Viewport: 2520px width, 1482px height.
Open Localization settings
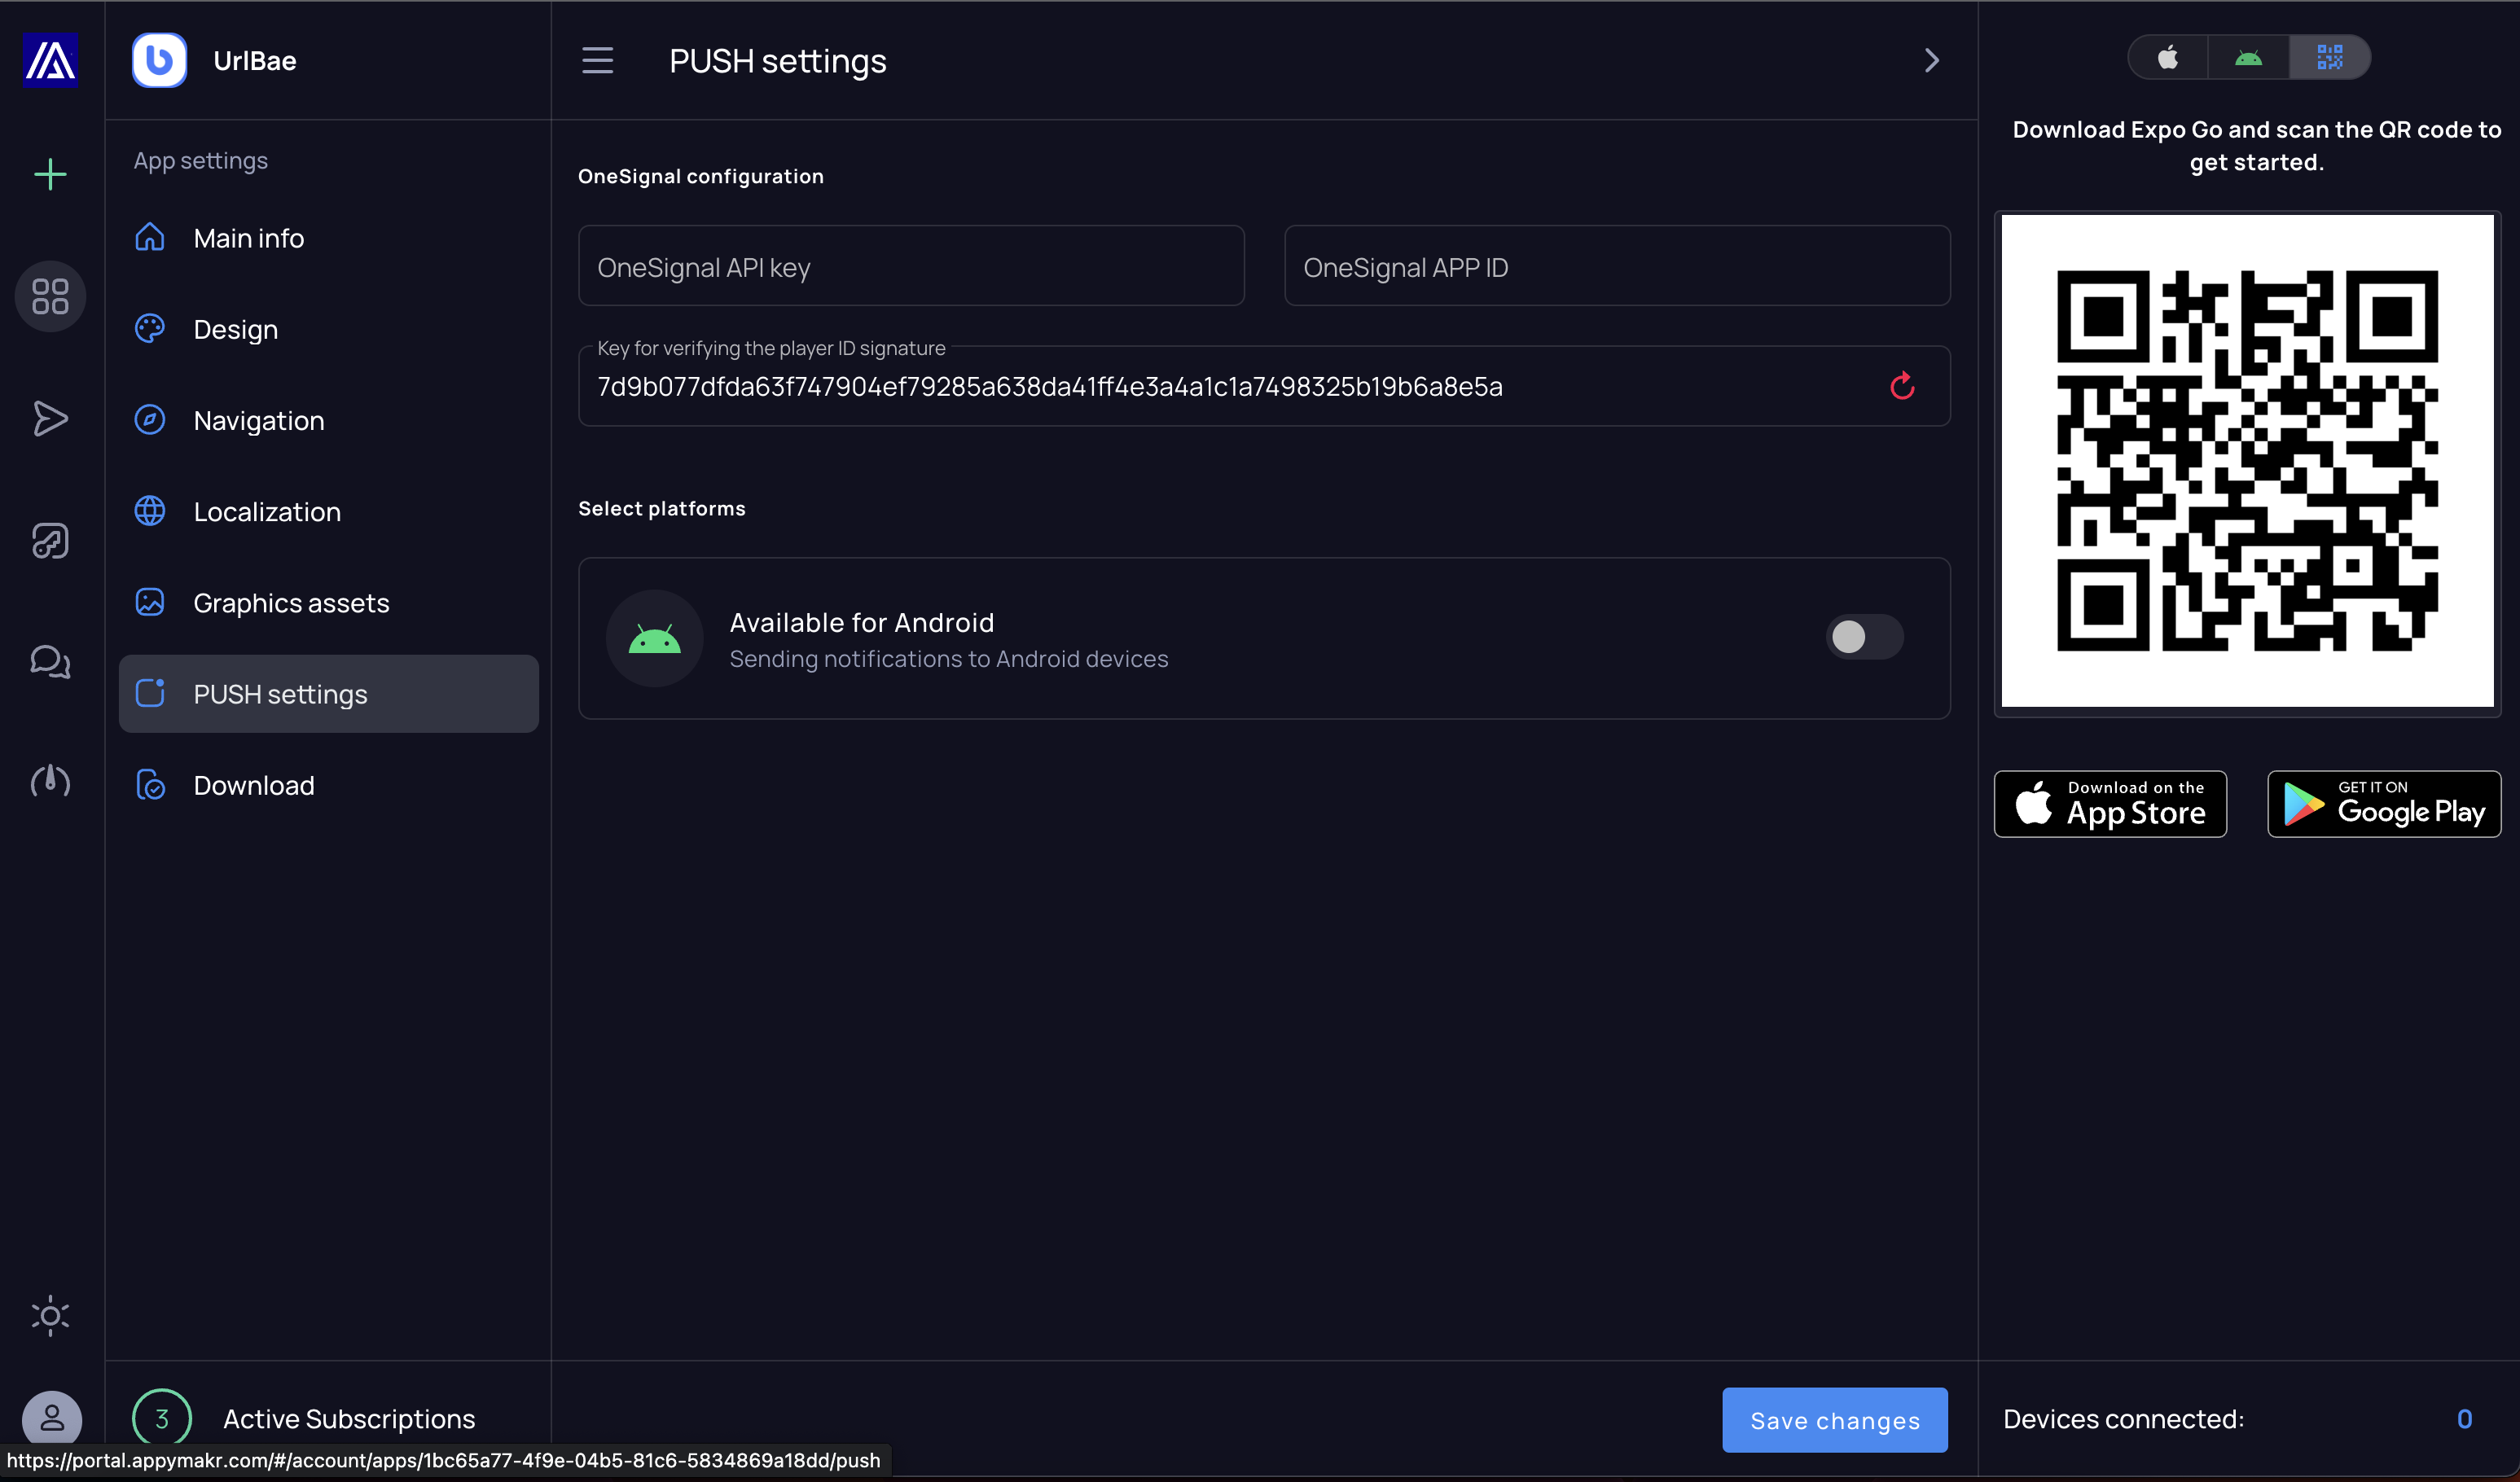coord(328,511)
